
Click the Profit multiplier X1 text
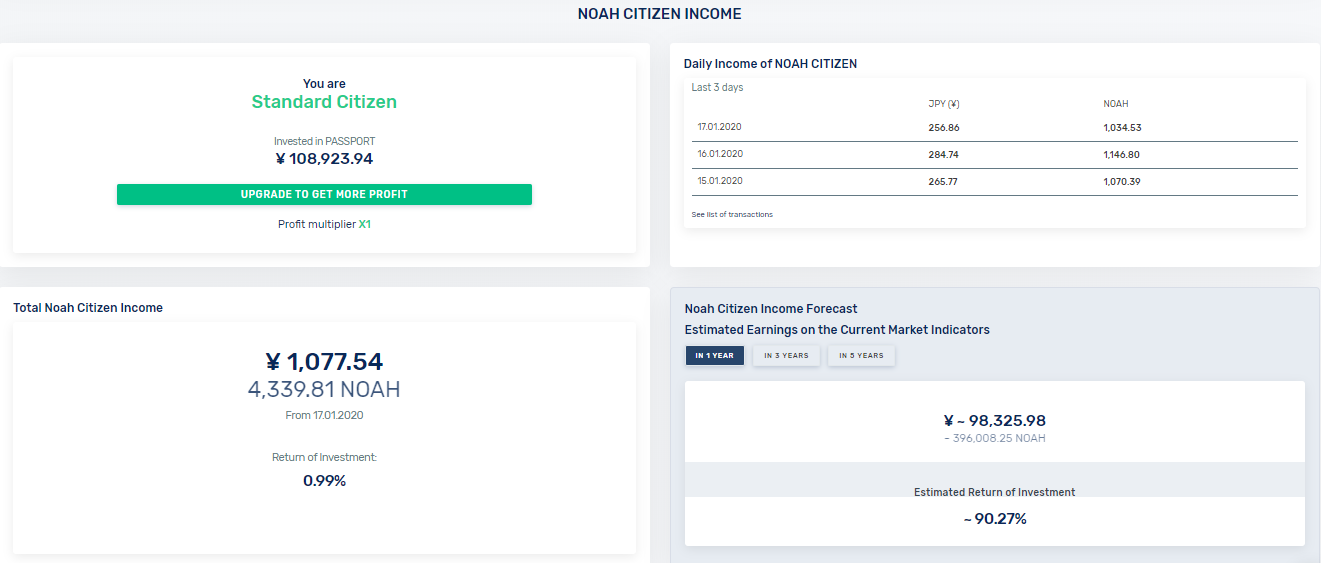point(324,224)
